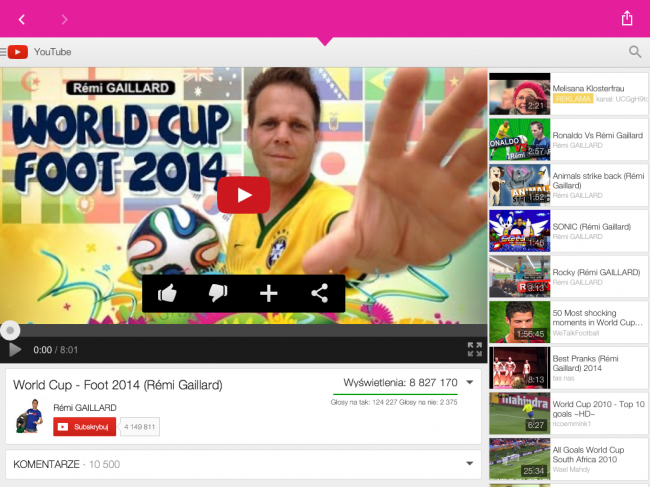Click the subscriber count 4 149 811
Viewport: 650px width, 487px height.
pos(139,426)
